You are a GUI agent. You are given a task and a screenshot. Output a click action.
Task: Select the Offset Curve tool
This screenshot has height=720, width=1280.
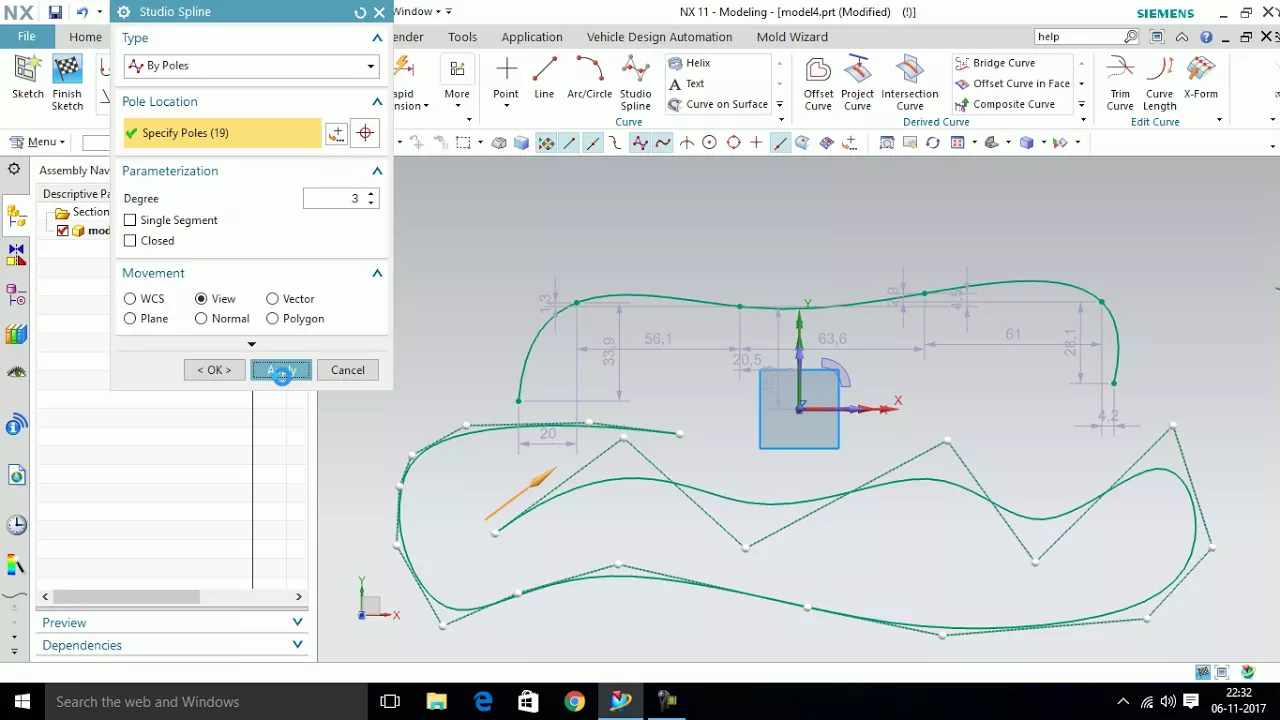point(818,83)
